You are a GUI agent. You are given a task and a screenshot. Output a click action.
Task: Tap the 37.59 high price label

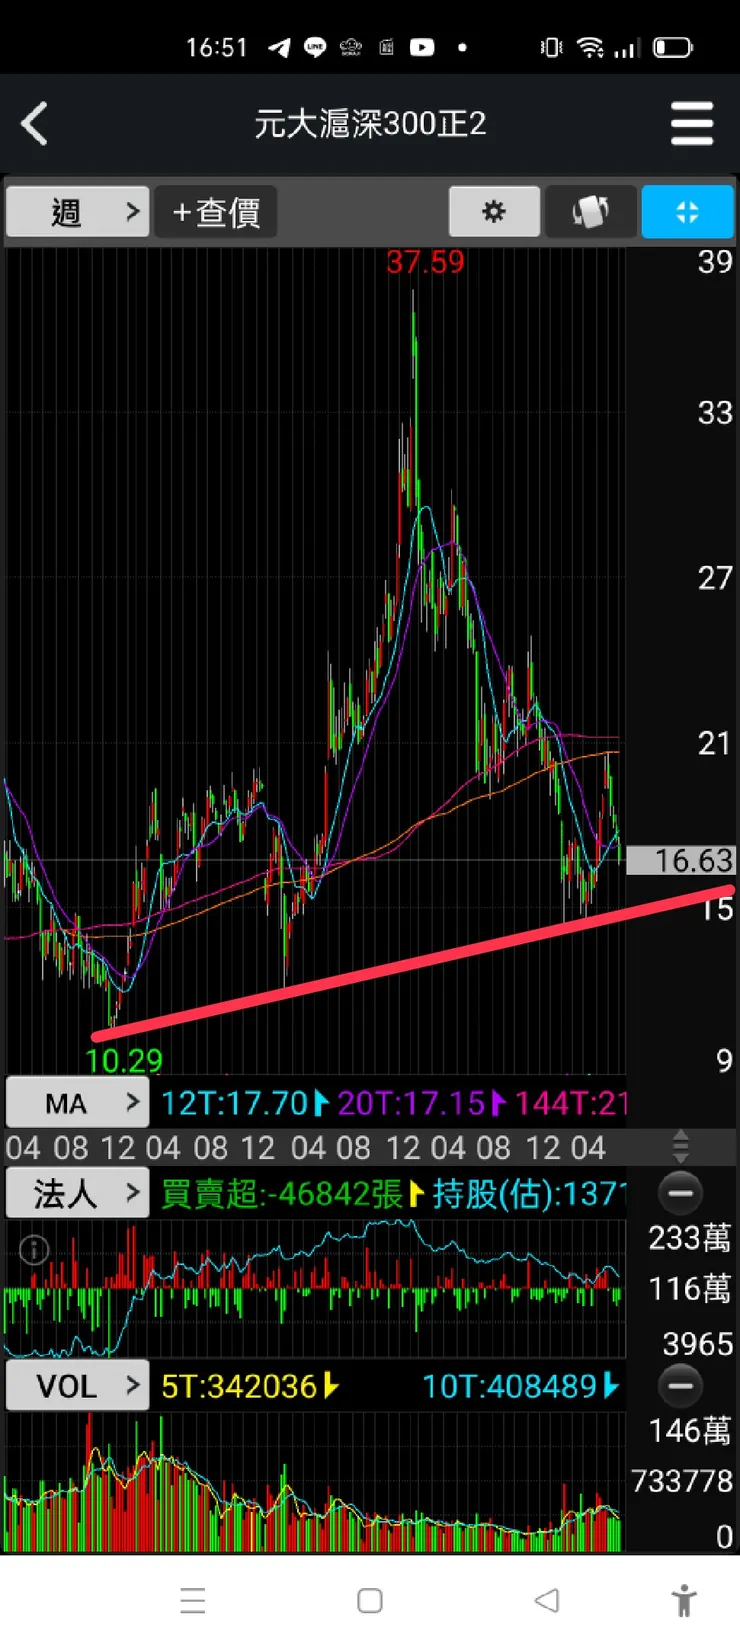click(x=425, y=262)
